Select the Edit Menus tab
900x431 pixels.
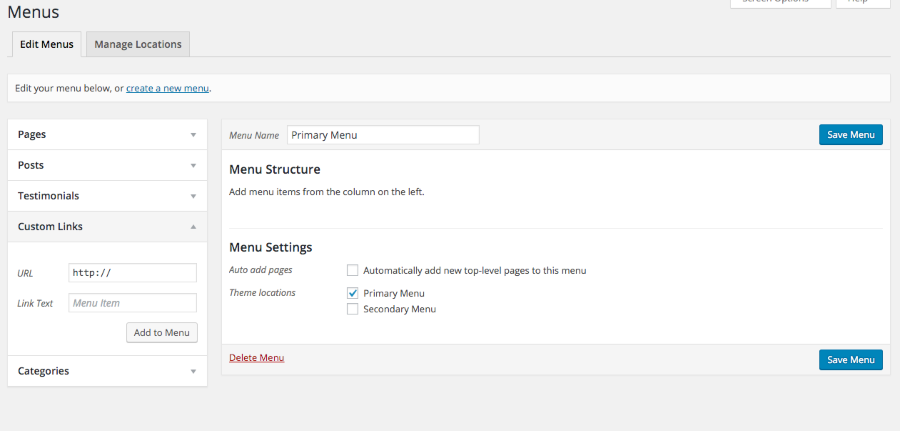click(47, 44)
